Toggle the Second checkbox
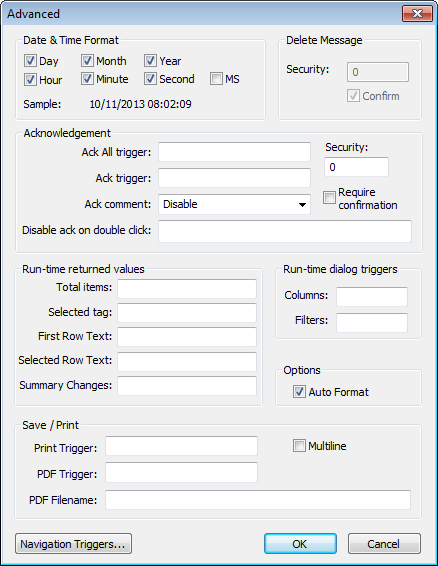 click(150, 79)
